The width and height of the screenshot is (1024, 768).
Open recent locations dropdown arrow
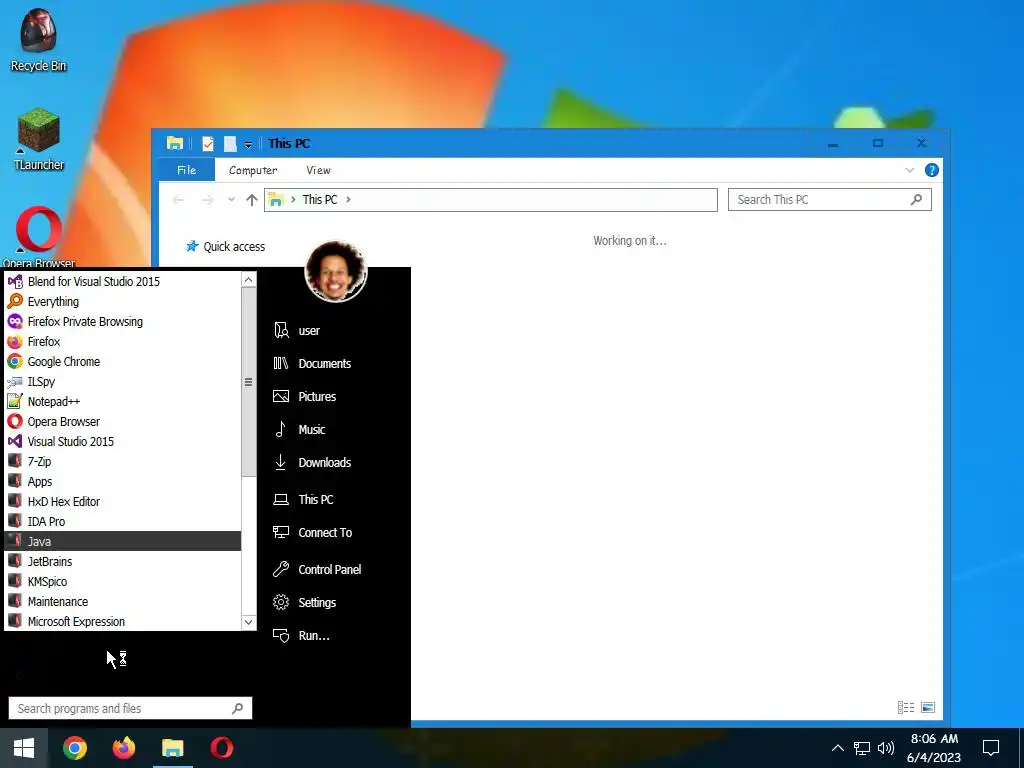coord(231,200)
